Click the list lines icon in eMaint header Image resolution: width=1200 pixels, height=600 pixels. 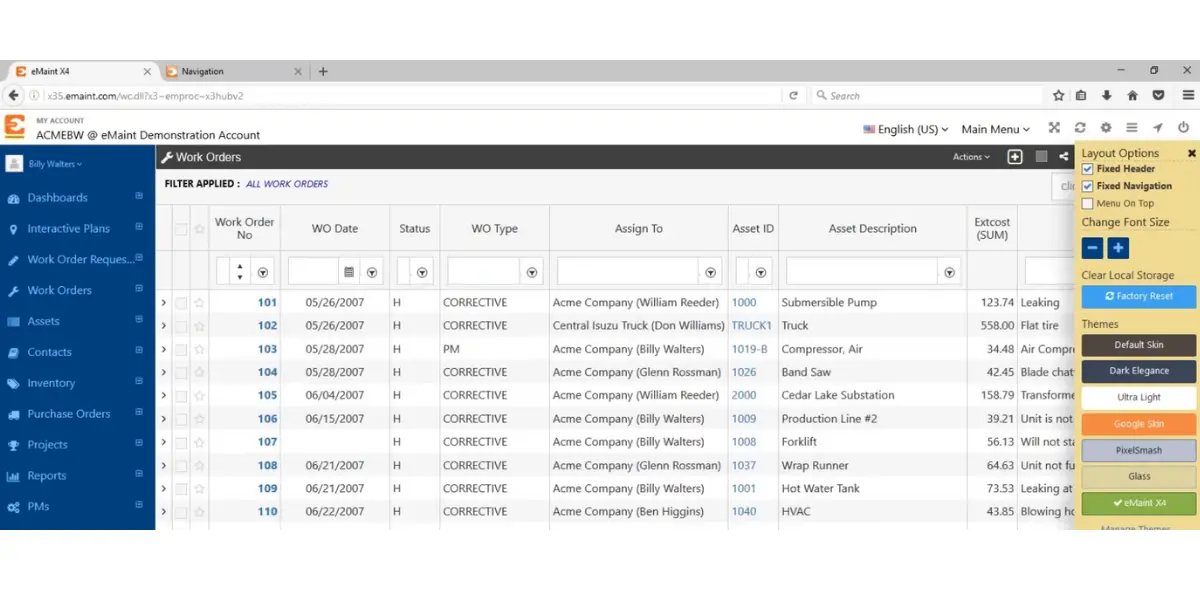point(1132,128)
